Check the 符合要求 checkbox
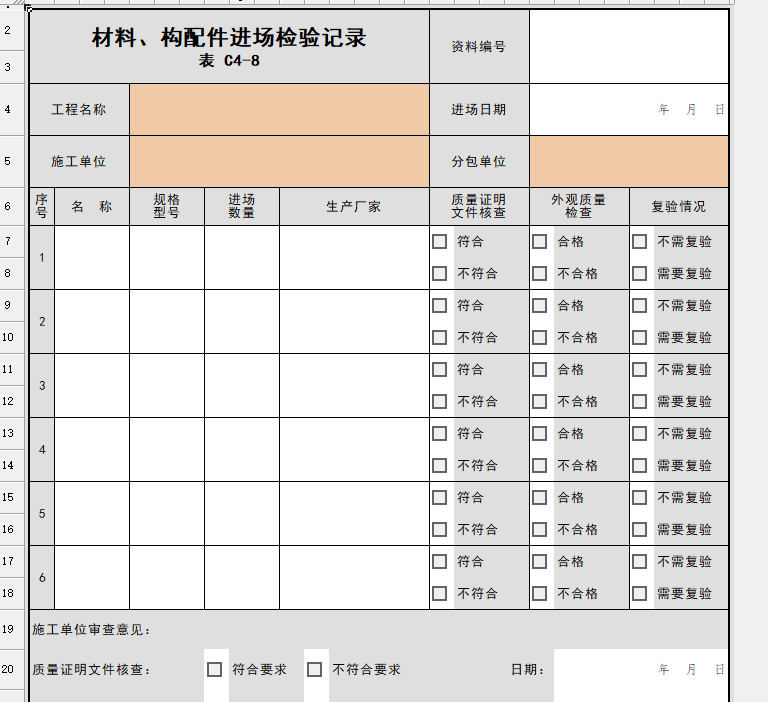Screen dimensions: 768x702 click(214, 669)
